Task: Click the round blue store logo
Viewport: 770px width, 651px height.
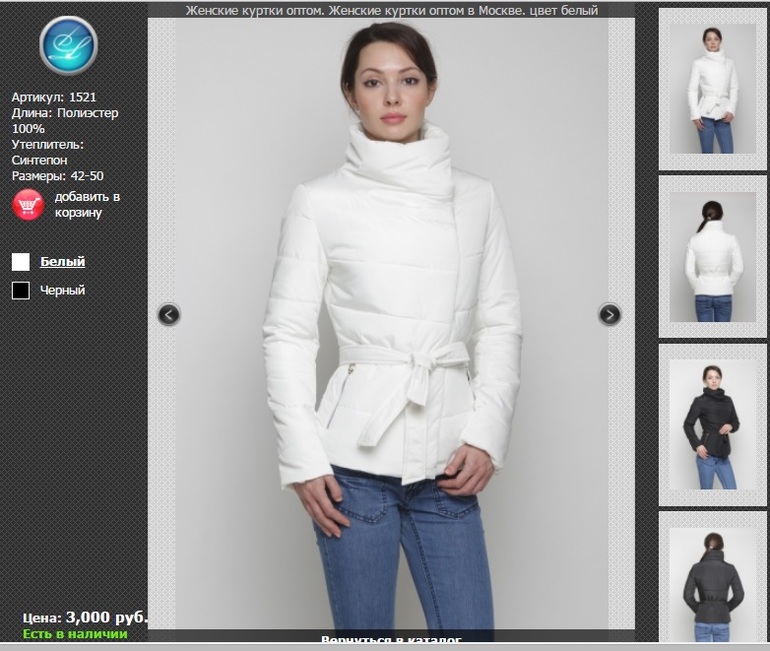Action: (x=68, y=46)
